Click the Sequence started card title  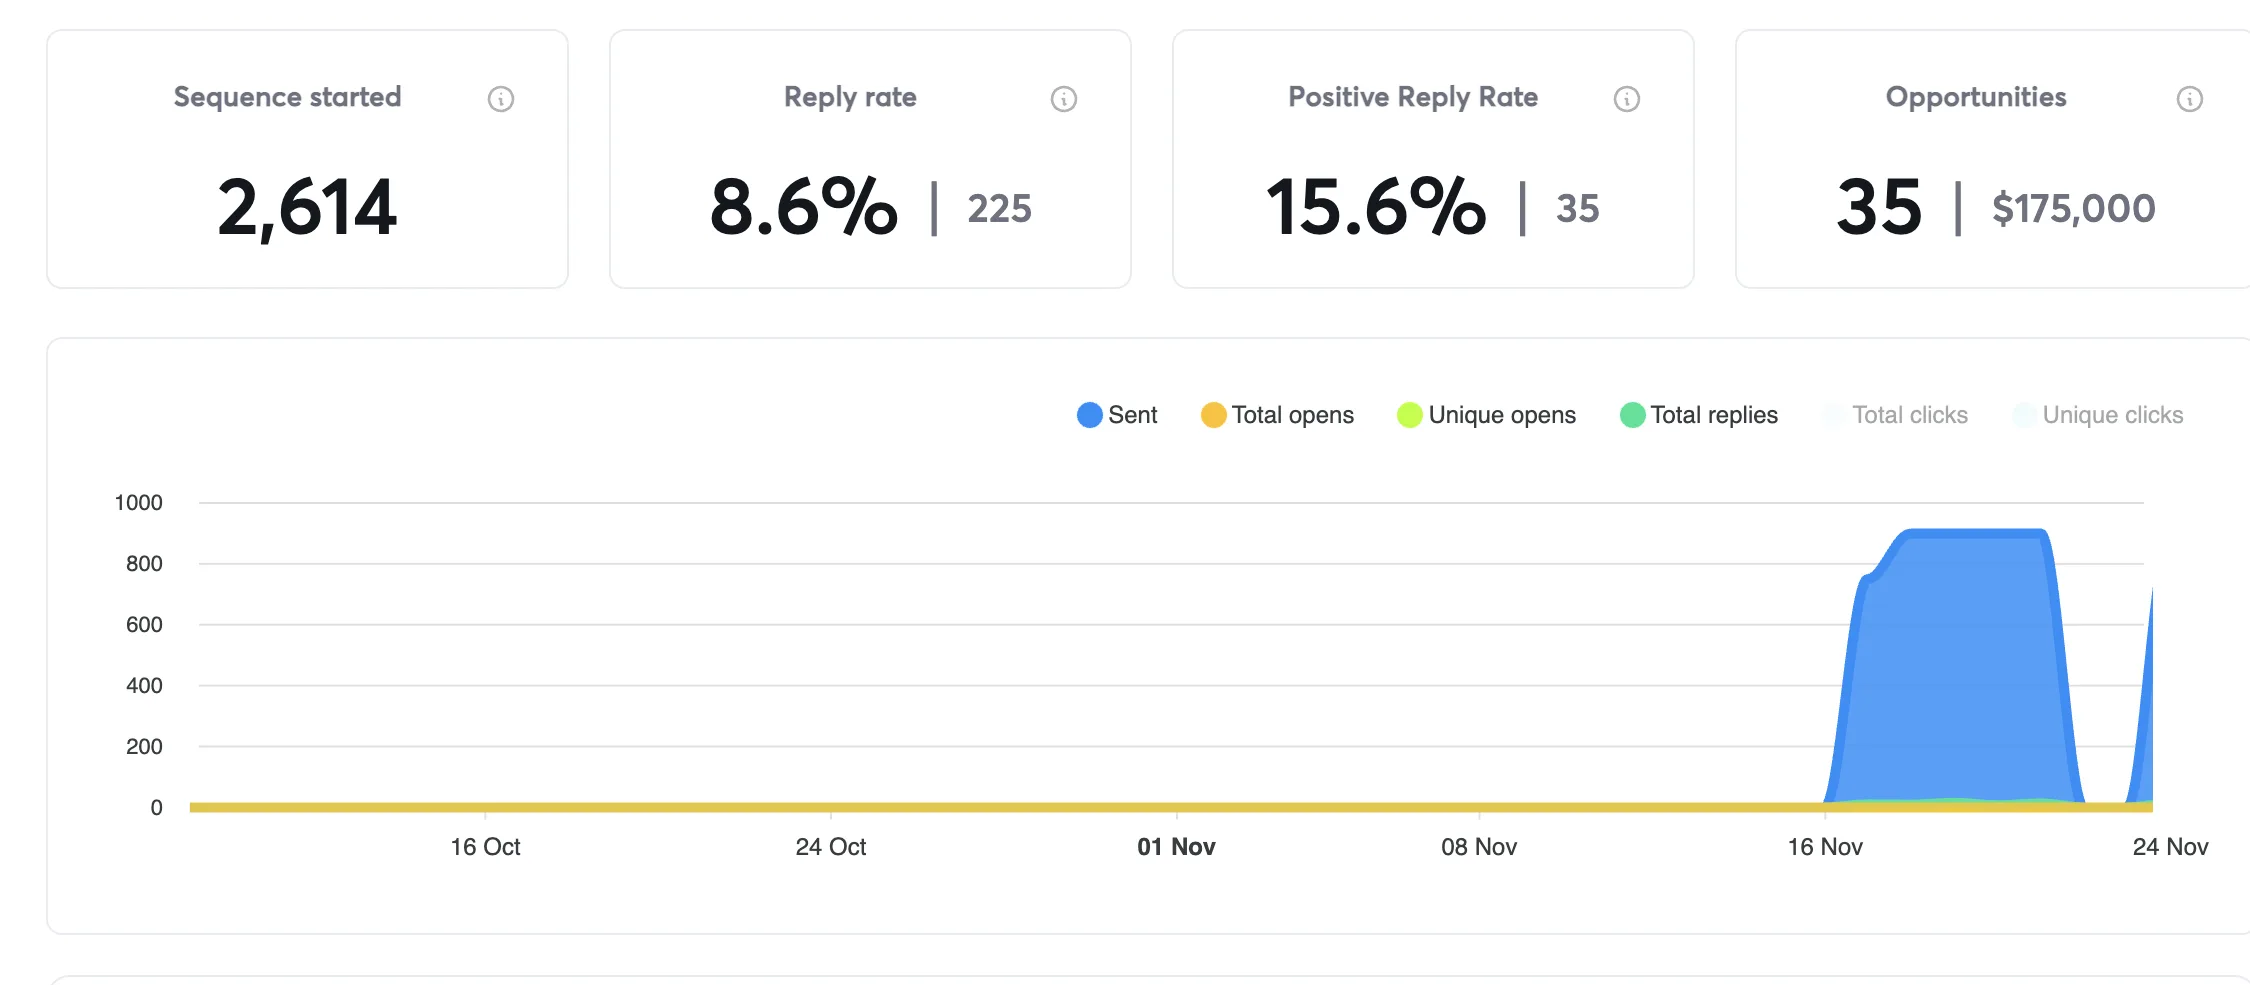coord(287,97)
